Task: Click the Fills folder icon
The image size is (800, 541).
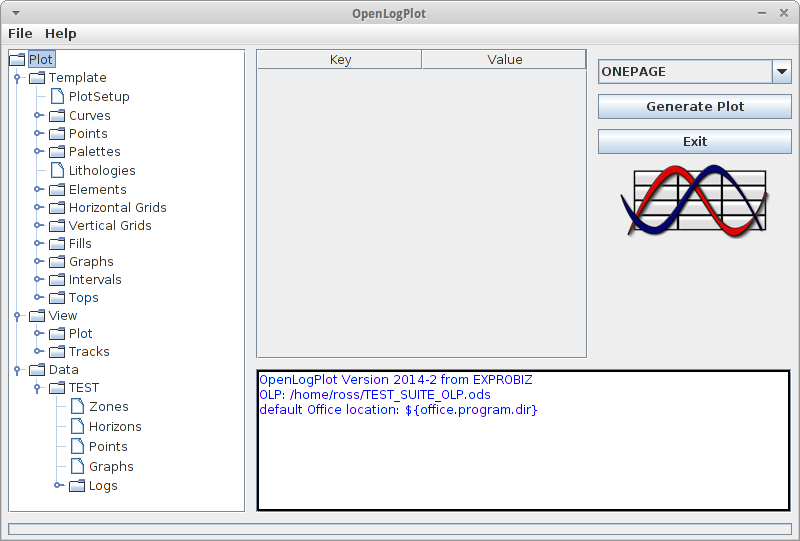Action: [57, 243]
